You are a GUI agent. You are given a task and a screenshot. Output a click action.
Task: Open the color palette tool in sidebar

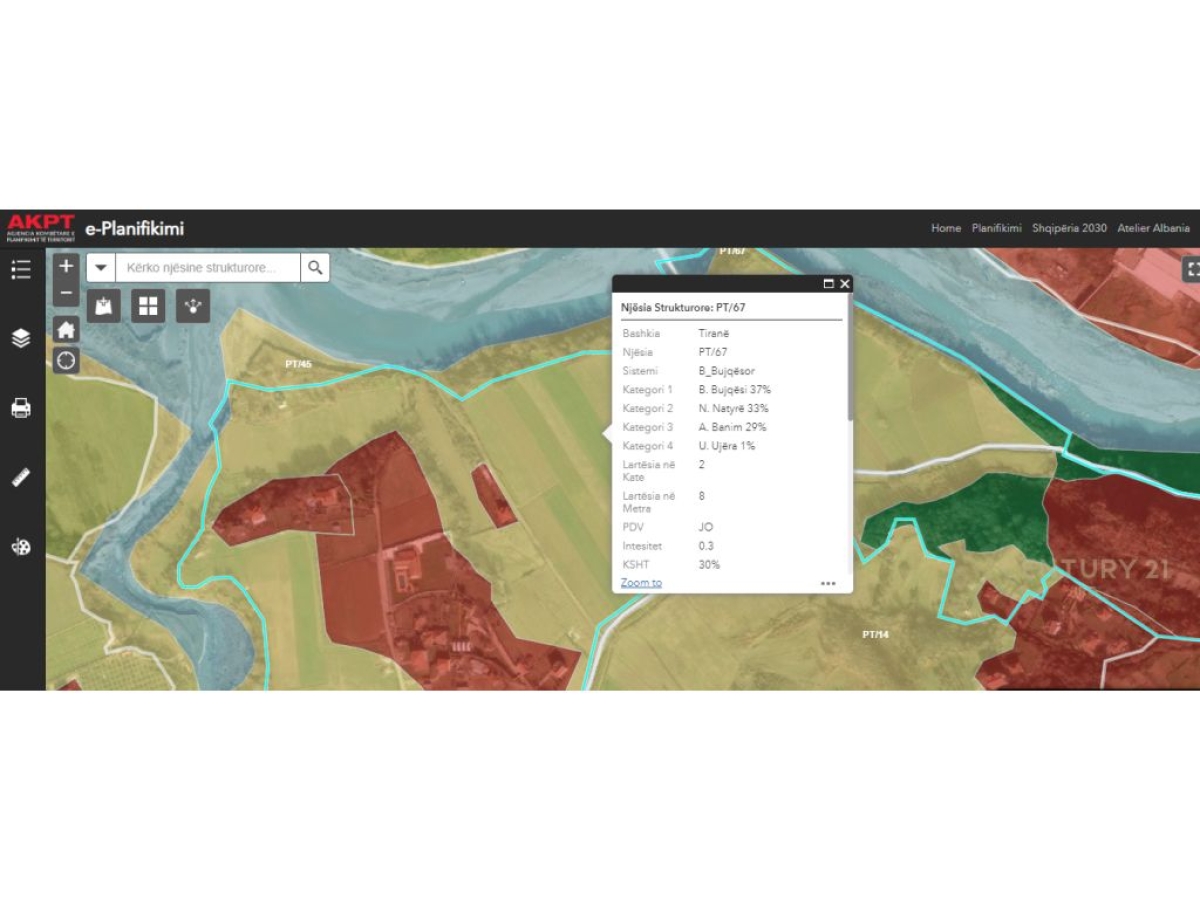[21, 547]
